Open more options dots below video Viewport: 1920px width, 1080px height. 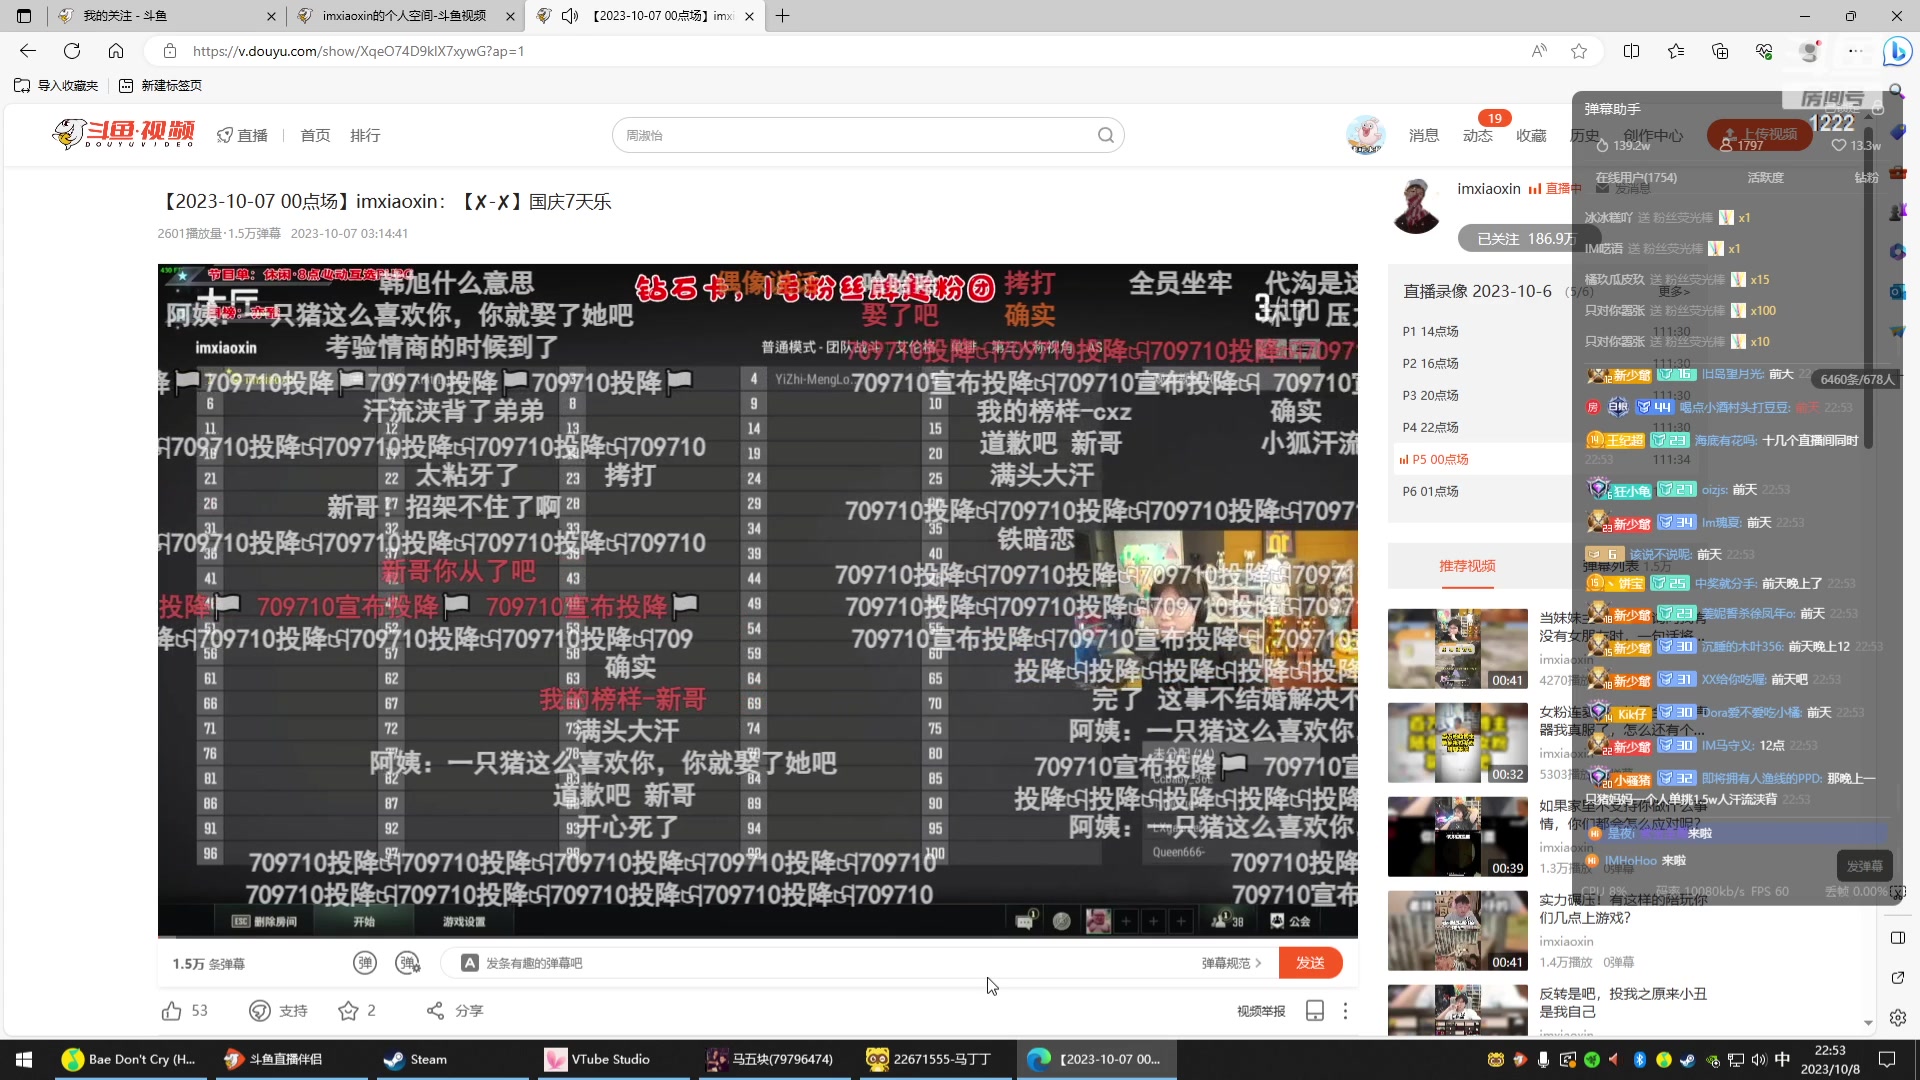coord(1345,1011)
